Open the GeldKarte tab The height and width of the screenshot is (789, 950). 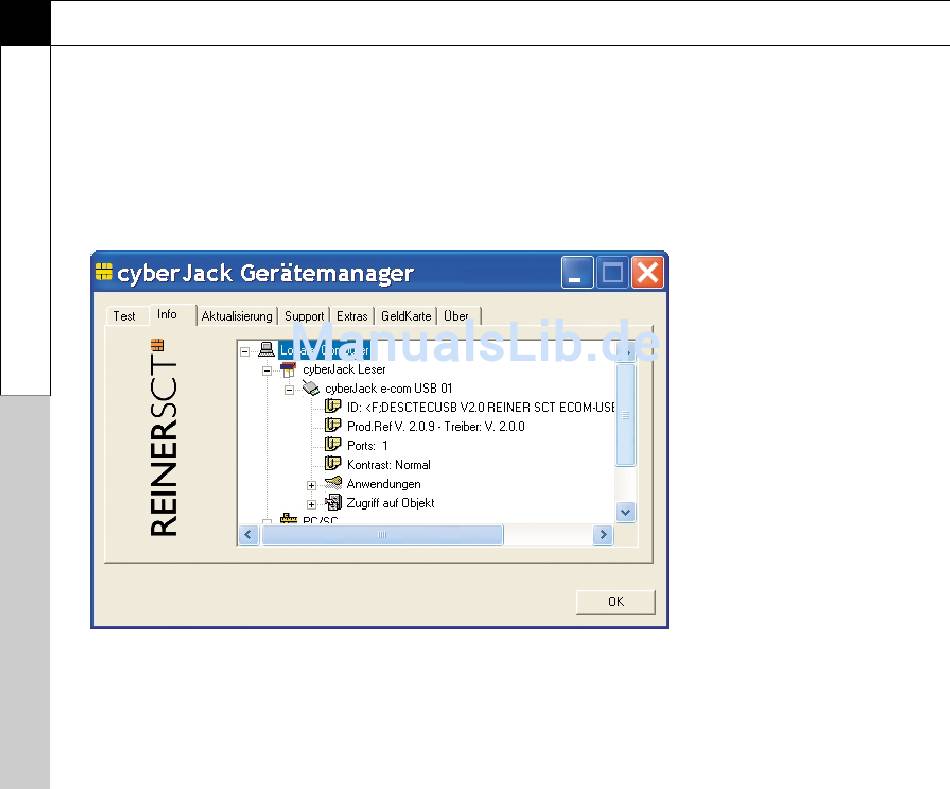406,316
